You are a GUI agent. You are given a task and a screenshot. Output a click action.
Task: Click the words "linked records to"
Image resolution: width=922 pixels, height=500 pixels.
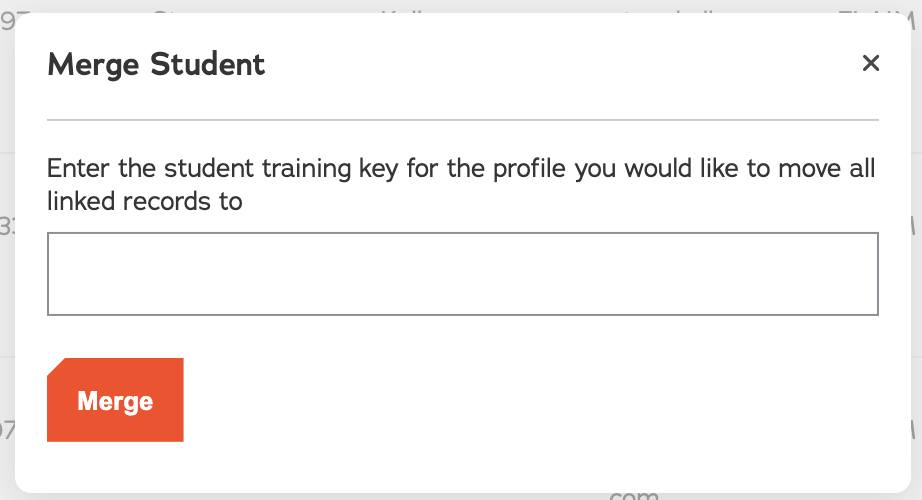pos(145,201)
